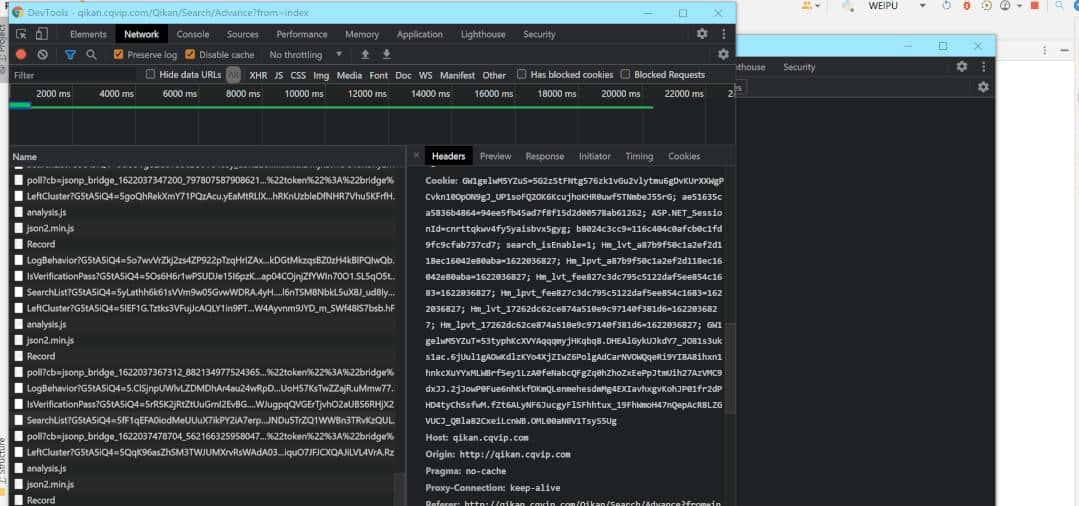Filter requests by XHR type
1079x506 pixels.
258,75
